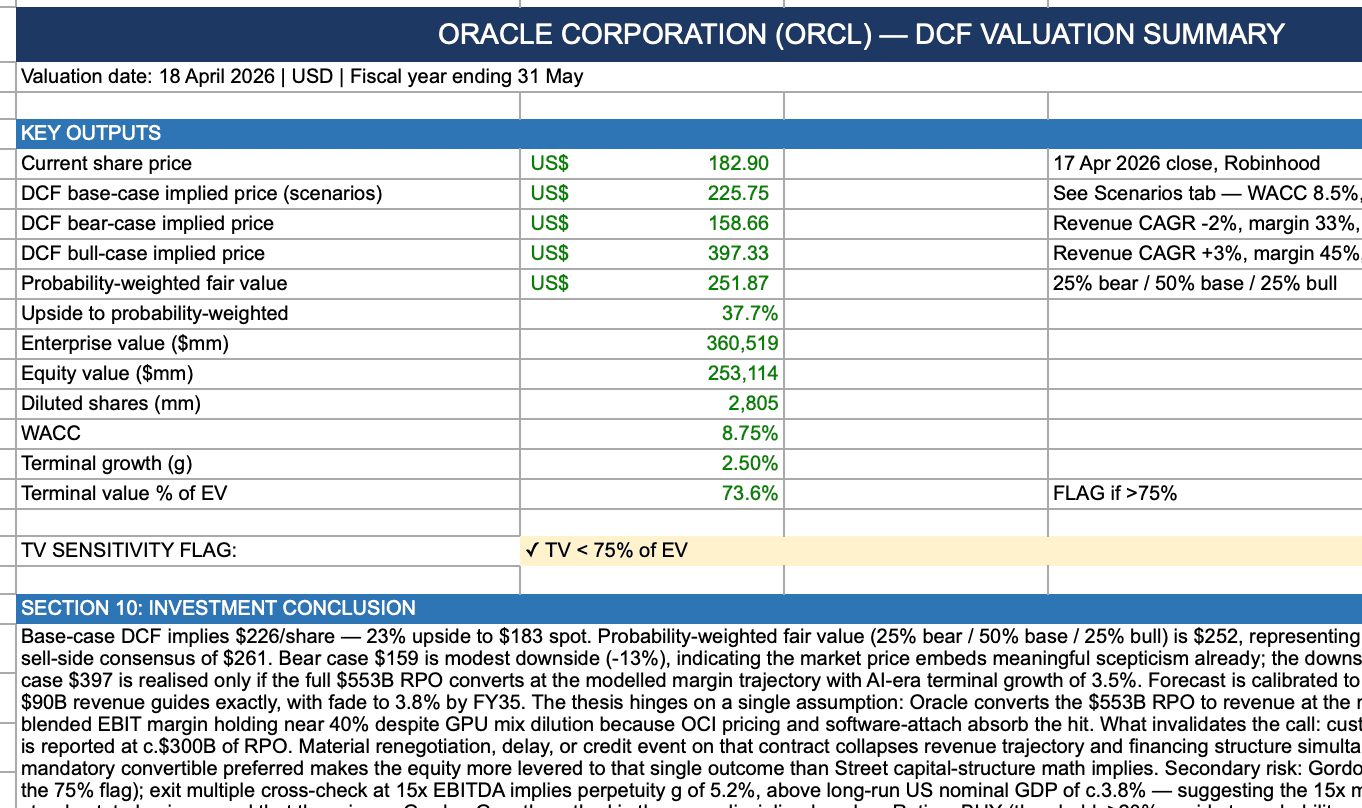Screen dimensions: 1362x808
Task: Click the 'TV SENSITIVITY FLAG:' label
Action: [129, 549]
